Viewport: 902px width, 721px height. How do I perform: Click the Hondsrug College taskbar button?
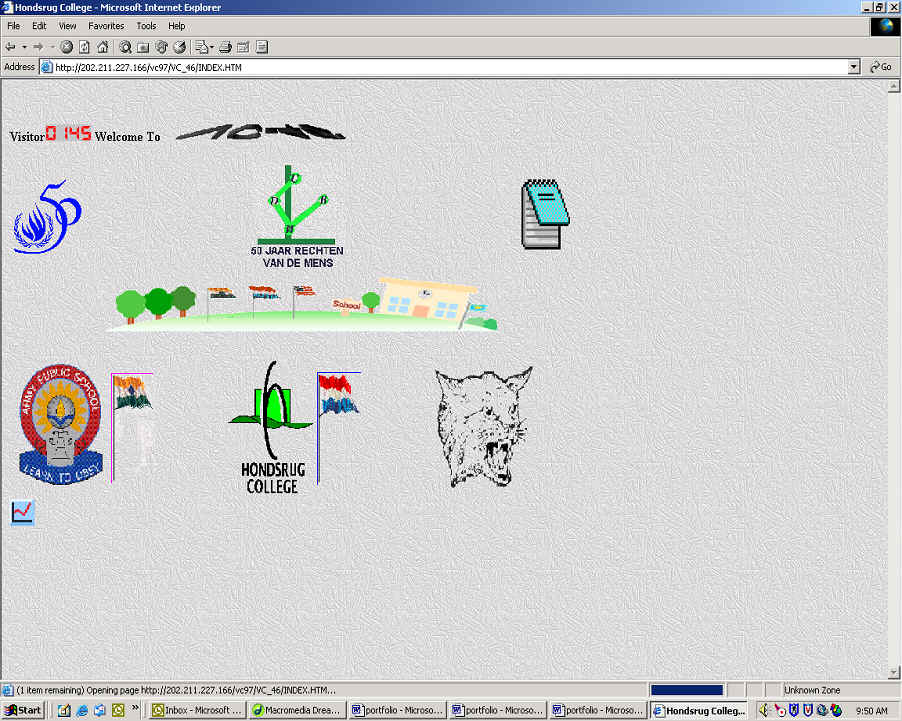tap(699, 710)
